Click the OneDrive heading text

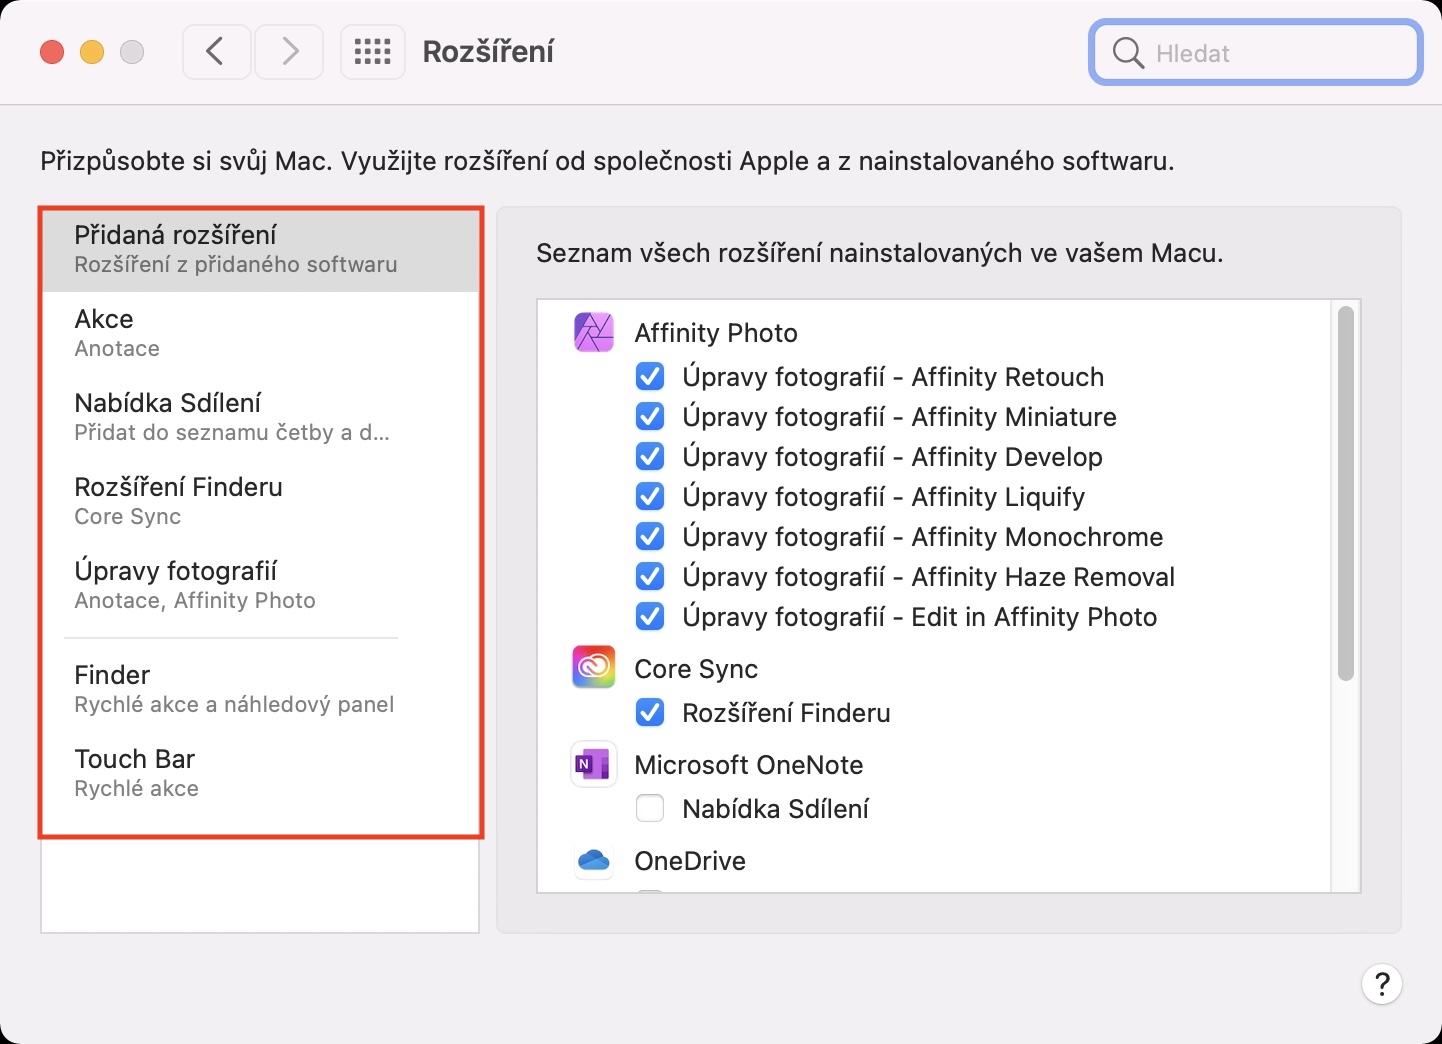point(690,861)
